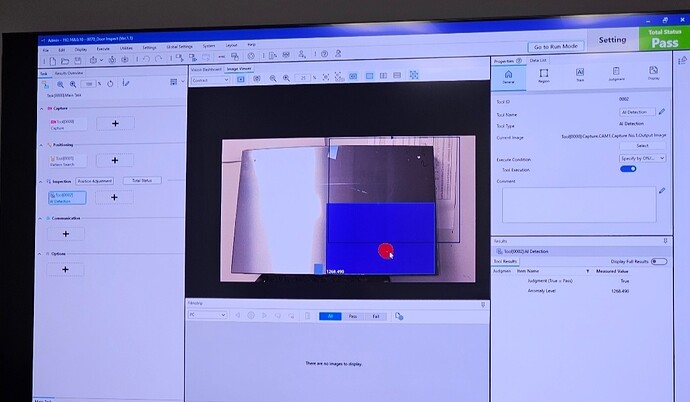The width and height of the screenshot is (690, 402).
Task: Add a tool in the Communication section
Action: 66,234
